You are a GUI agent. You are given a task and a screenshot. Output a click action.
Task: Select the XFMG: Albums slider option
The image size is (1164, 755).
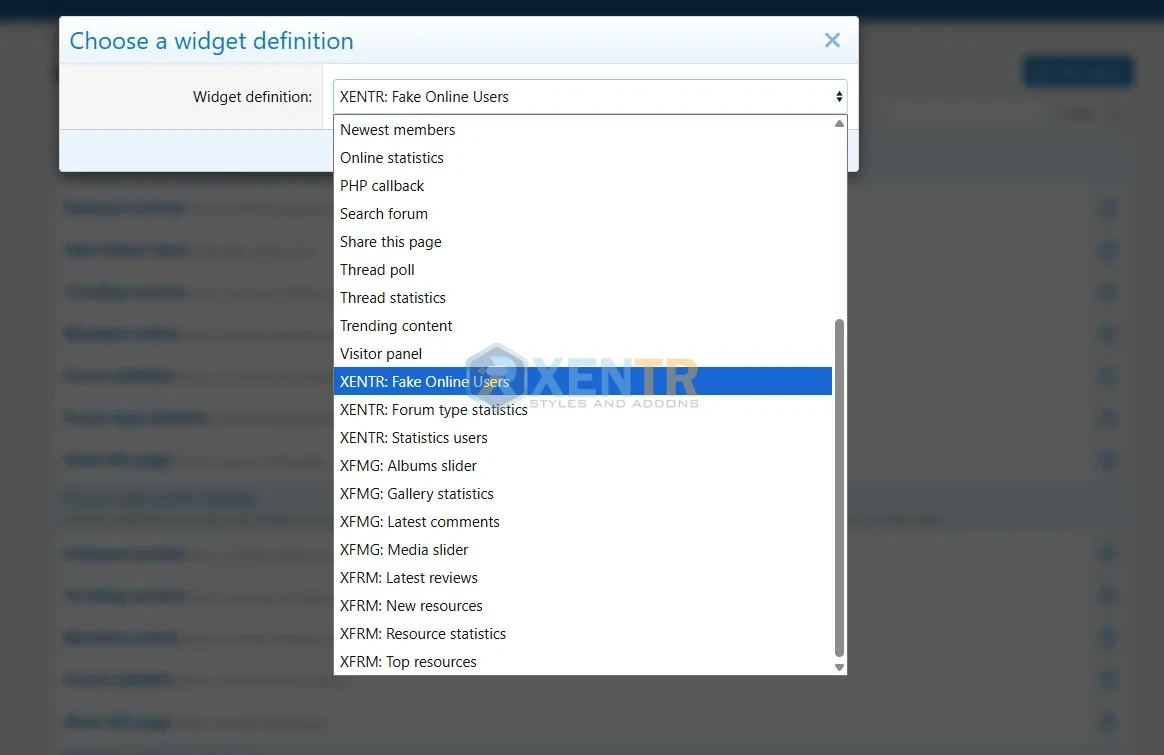click(408, 465)
